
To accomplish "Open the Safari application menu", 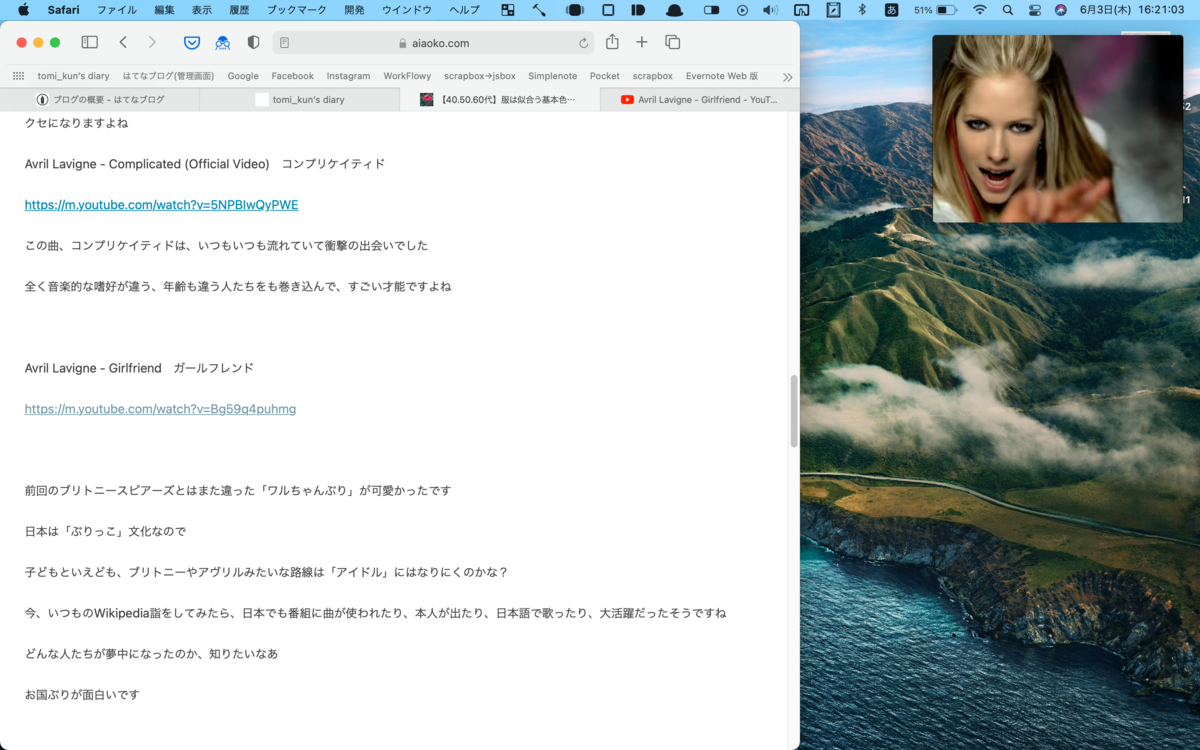I will point(64,10).
